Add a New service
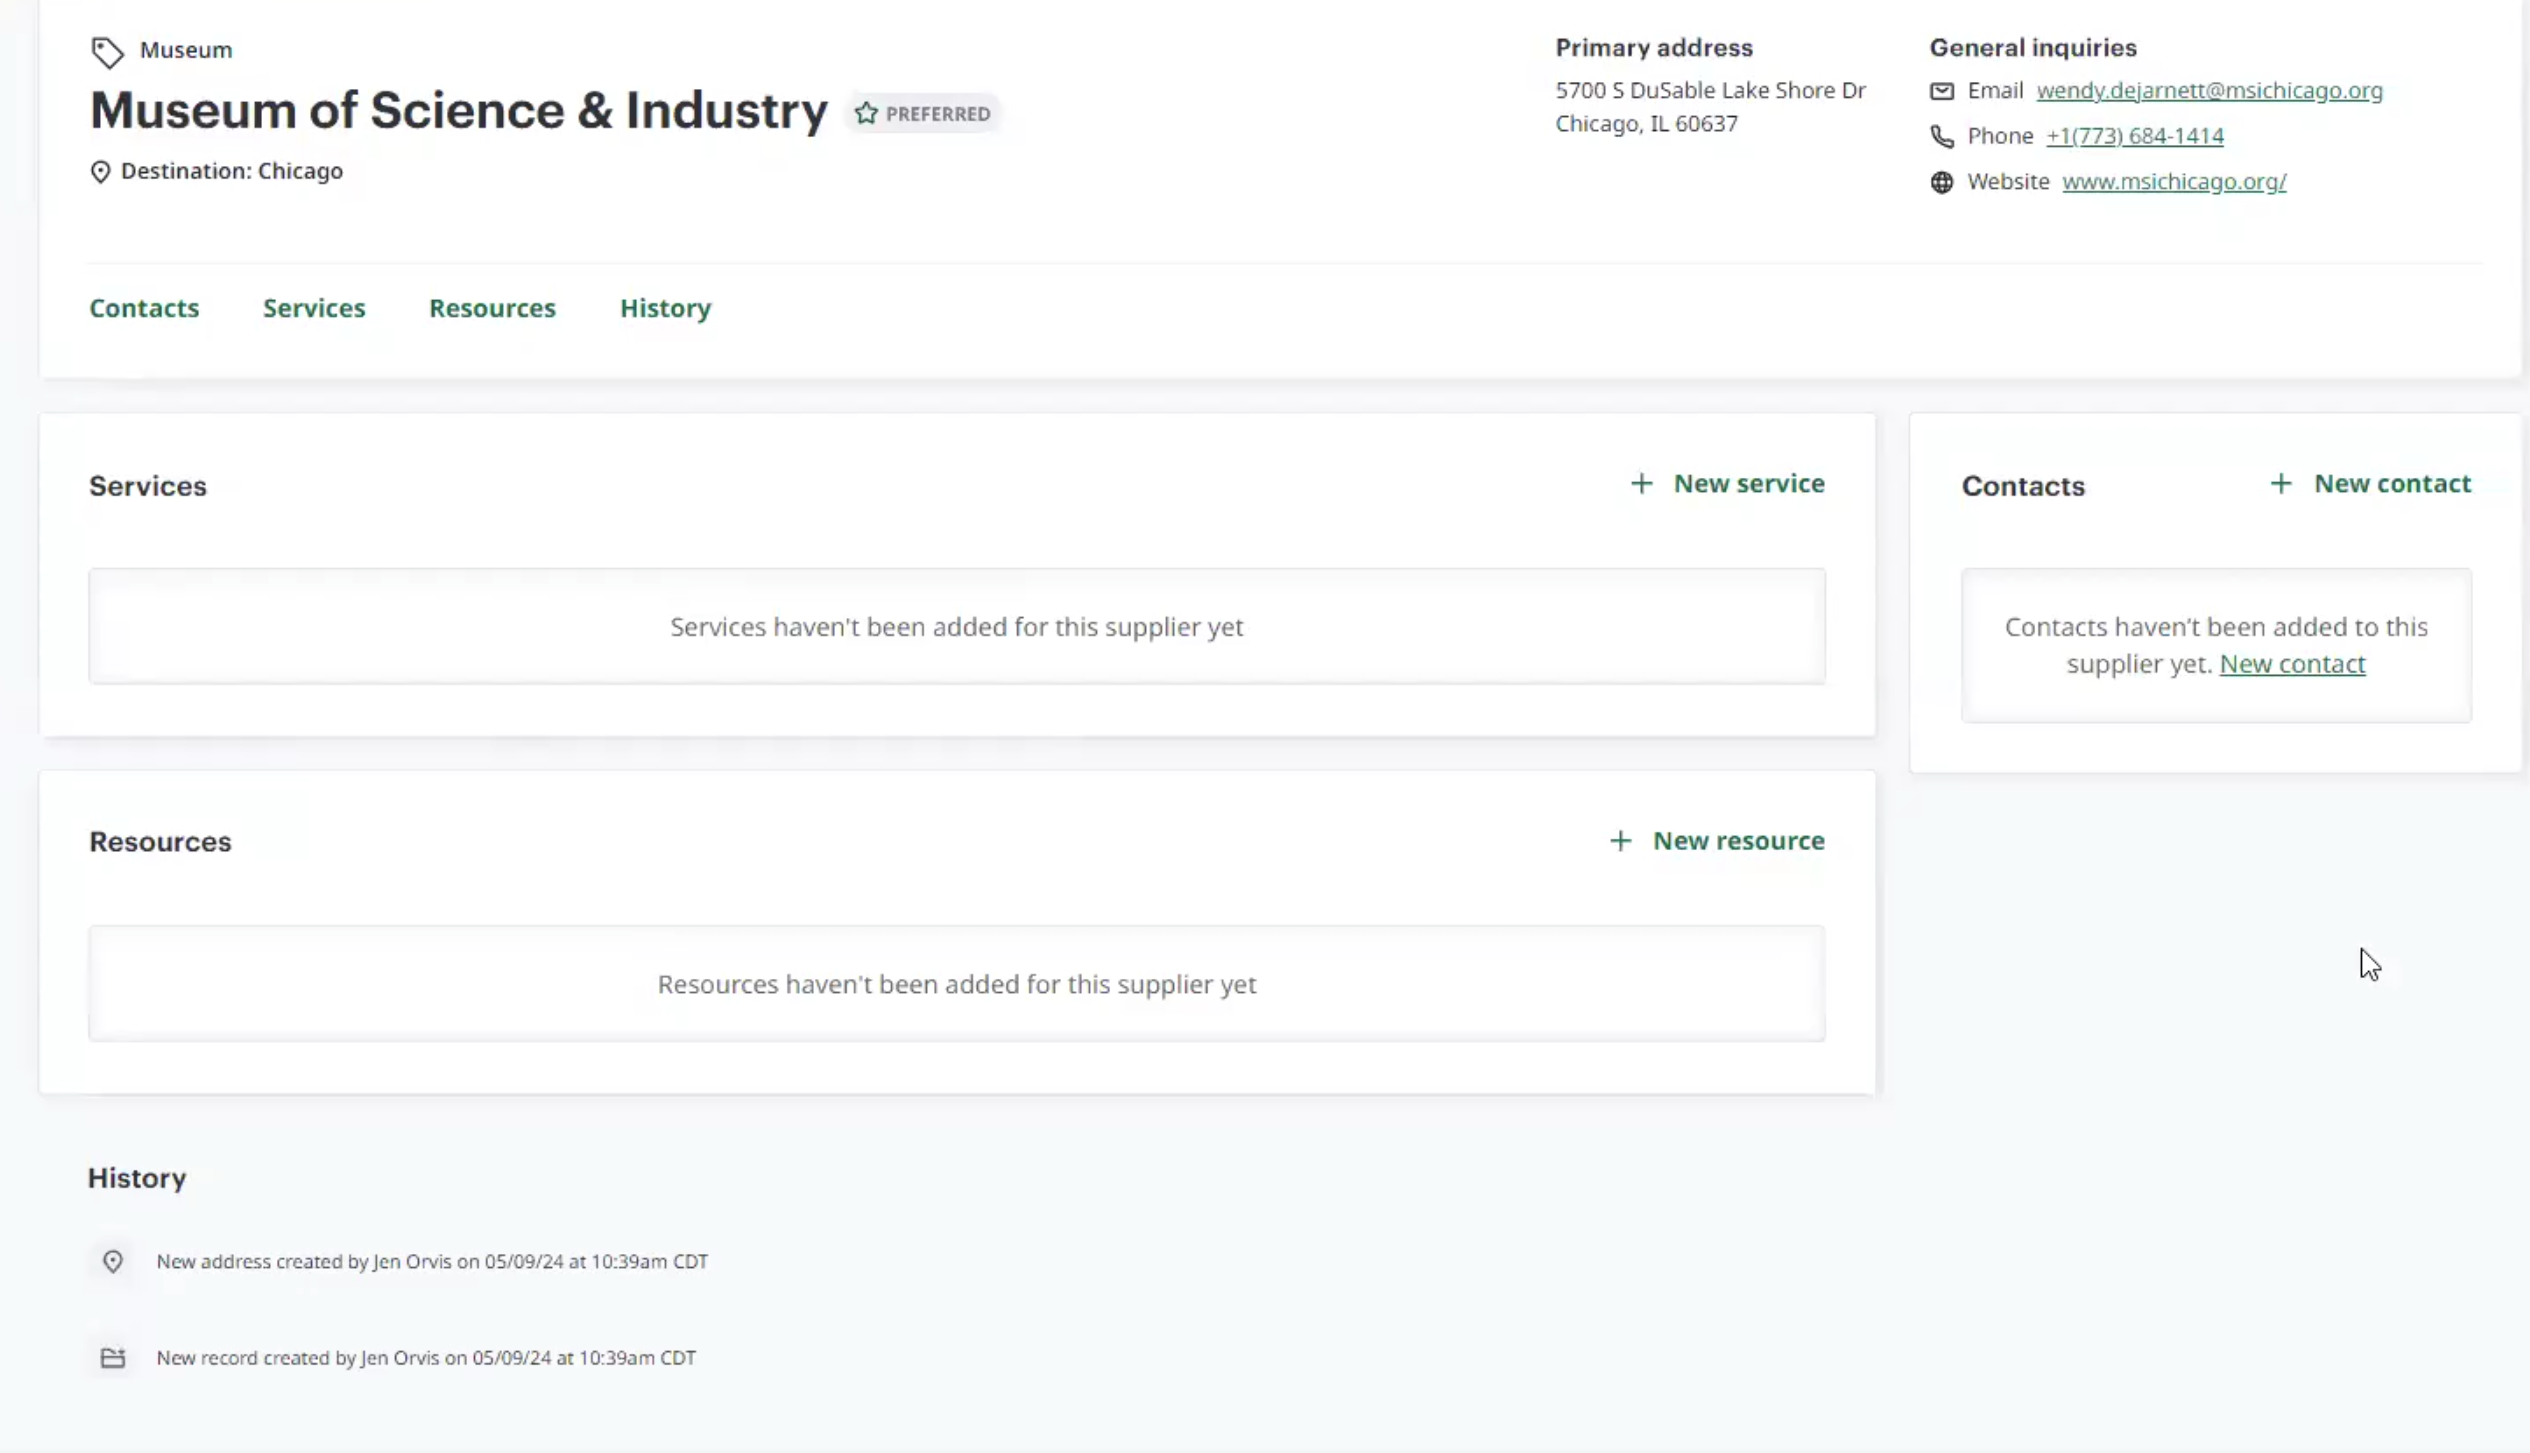This screenshot has width=2530, height=1453. 1727,484
